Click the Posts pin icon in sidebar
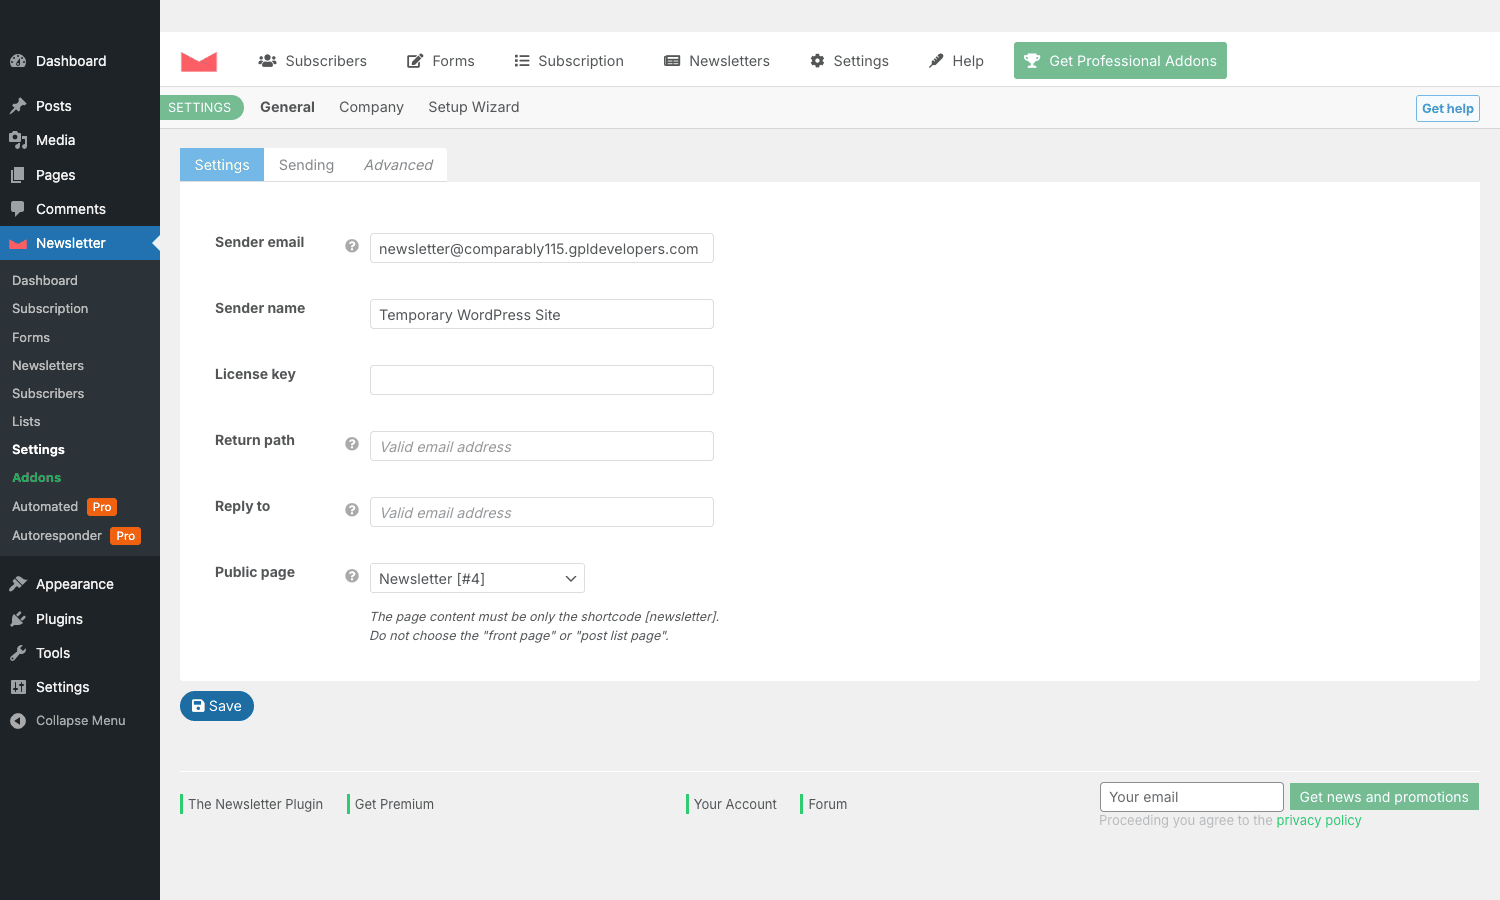The image size is (1500, 900). pos(18,106)
